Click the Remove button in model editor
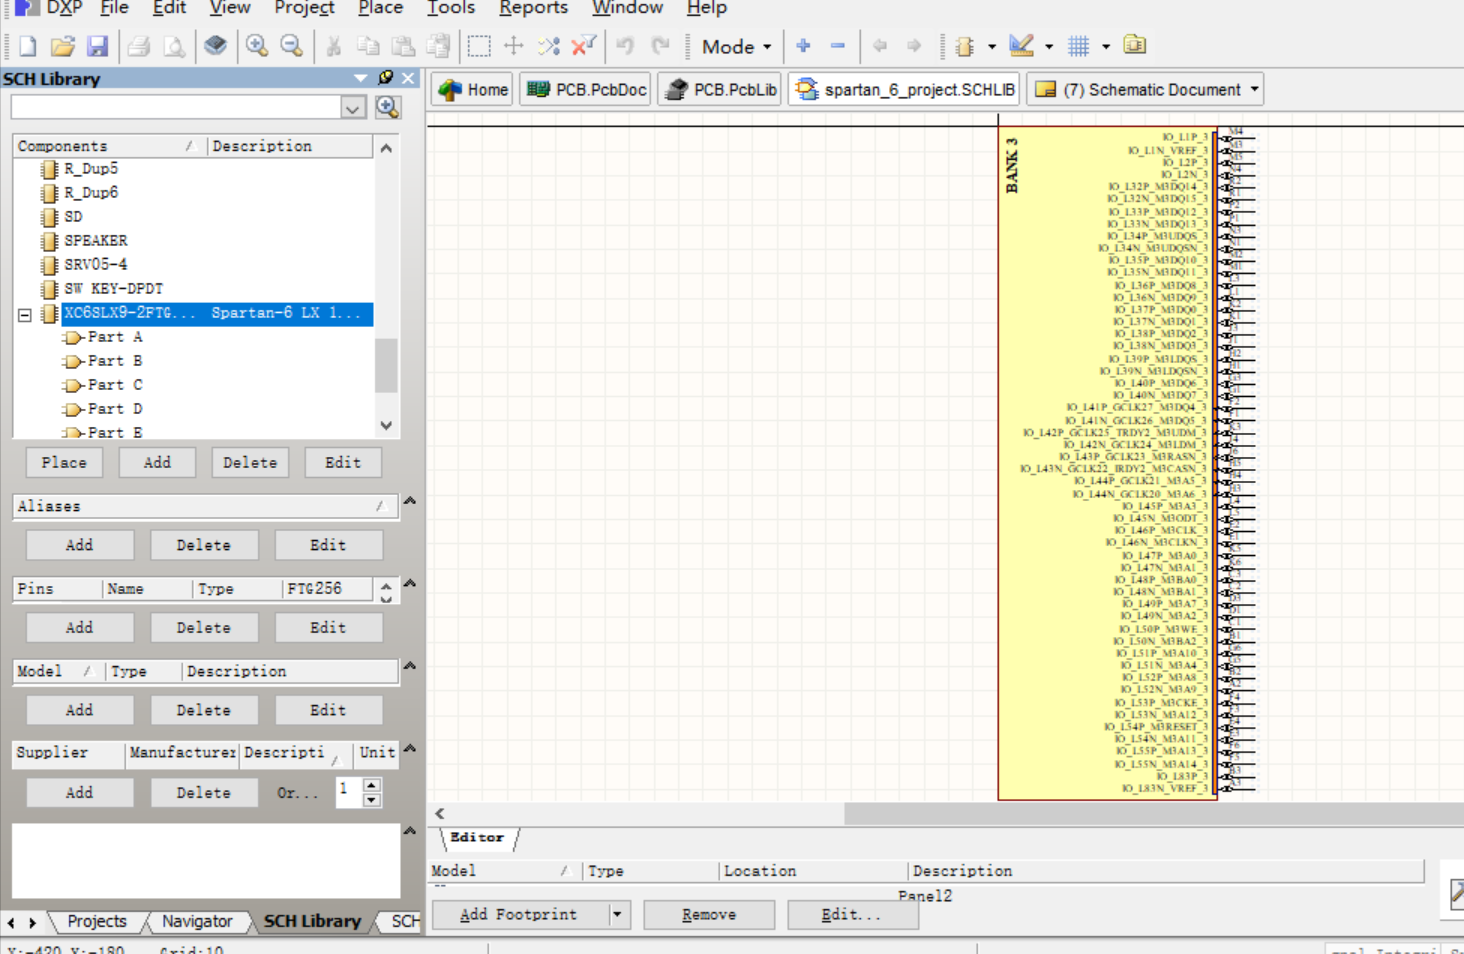Image resolution: width=1464 pixels, height=954 pixels. pyautogui.click(x=709, y=914)
